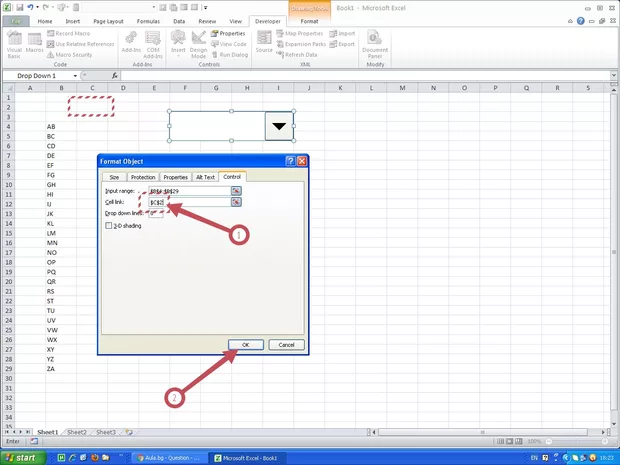Switch to Home ribbon tab
This screenshot has width=620, height=465.
click(45, 21)
